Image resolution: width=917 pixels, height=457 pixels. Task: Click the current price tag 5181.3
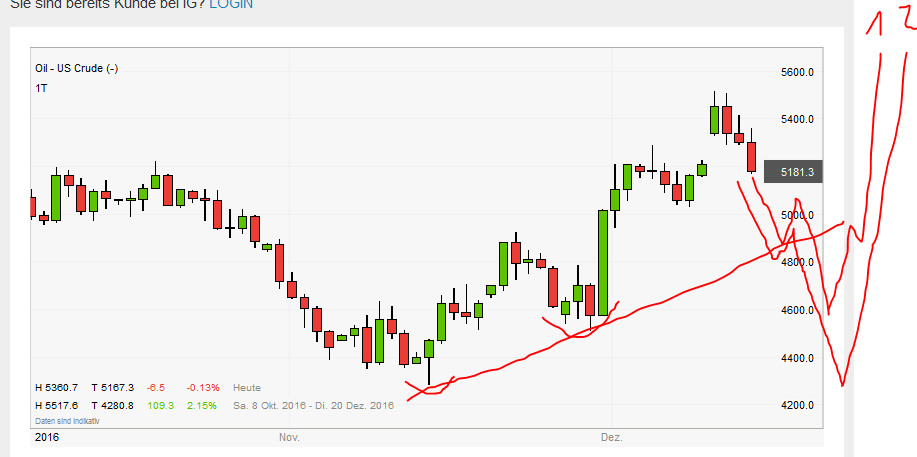coord(793,172)
